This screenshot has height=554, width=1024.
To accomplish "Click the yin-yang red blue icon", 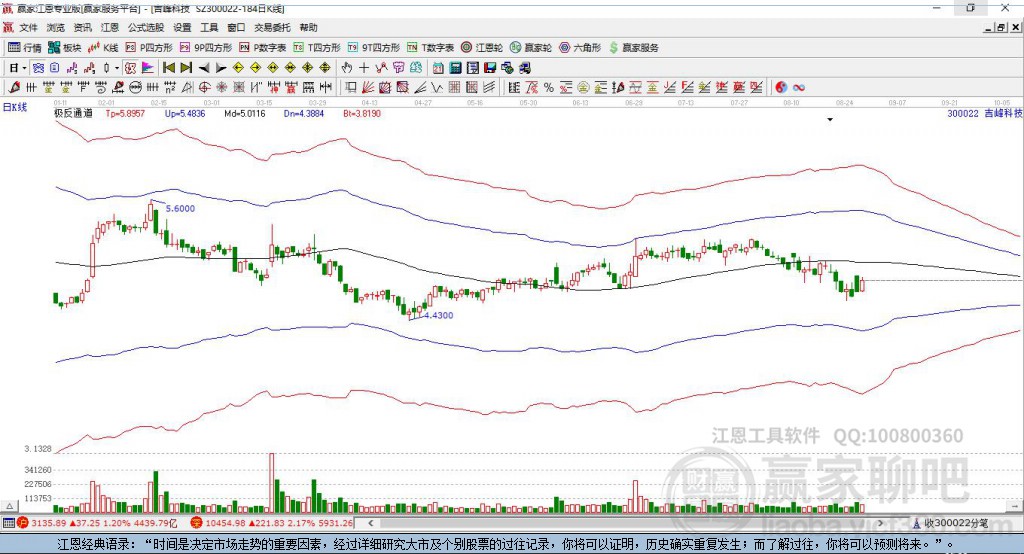I will (x=781, y=88).
